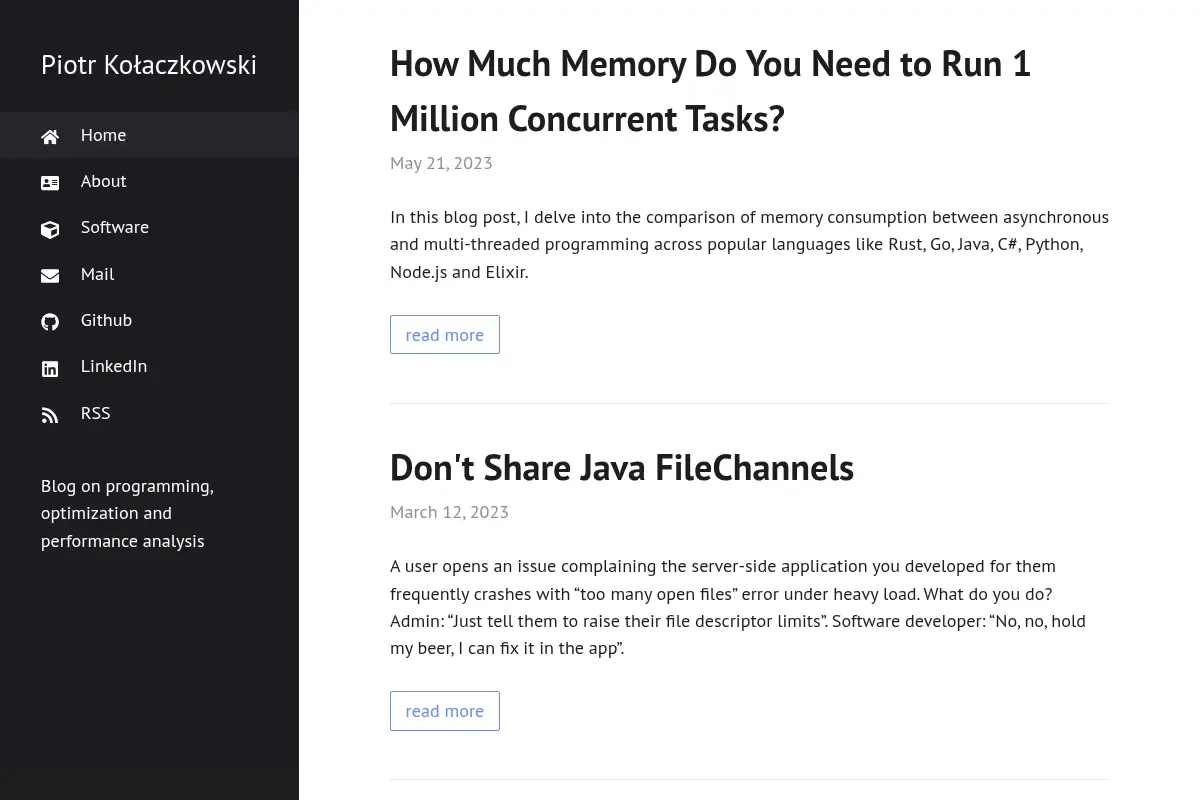
Task: Click the Software cube icon
Action: [x=50, y=229]
